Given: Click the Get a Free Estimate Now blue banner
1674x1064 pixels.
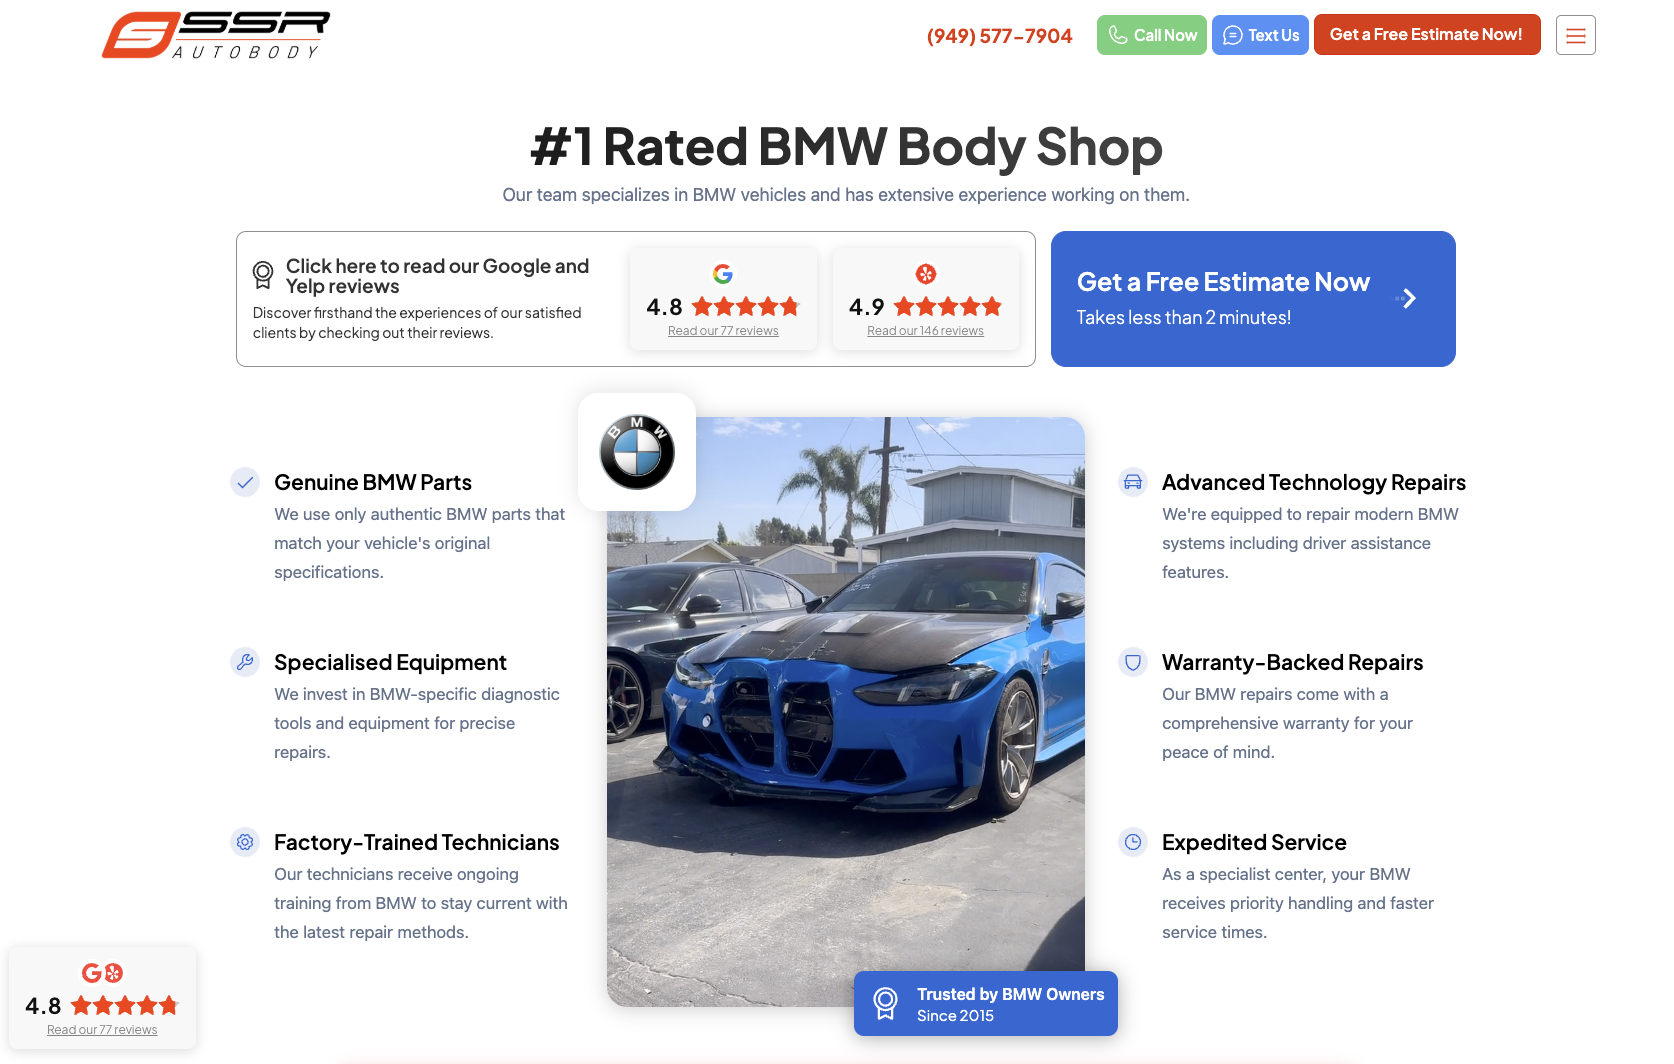Looking at the screenshot, I should 1253,299.
